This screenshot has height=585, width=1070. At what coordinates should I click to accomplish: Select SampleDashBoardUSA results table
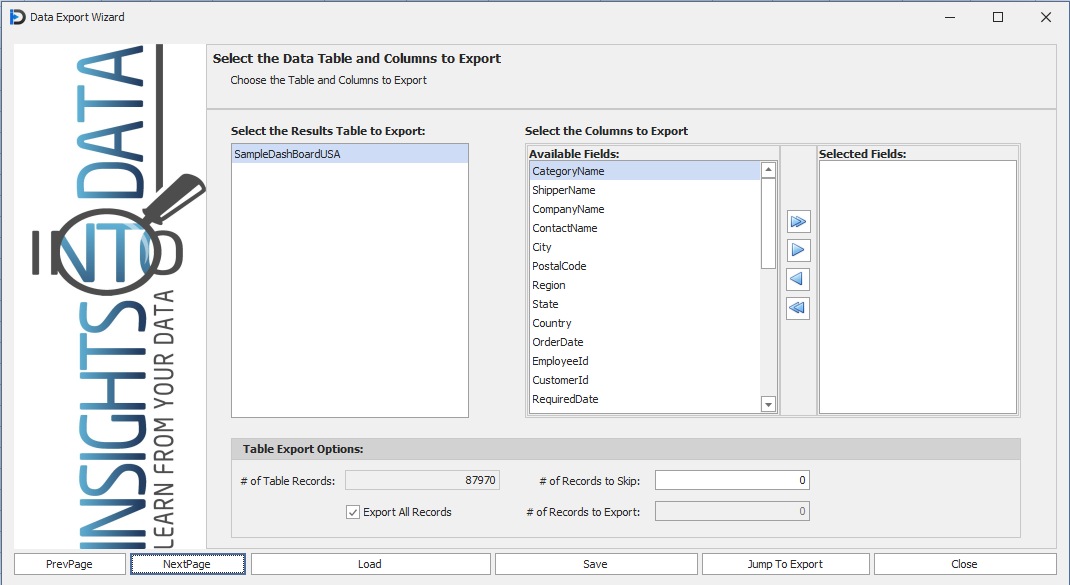click(x=287, y=154)
